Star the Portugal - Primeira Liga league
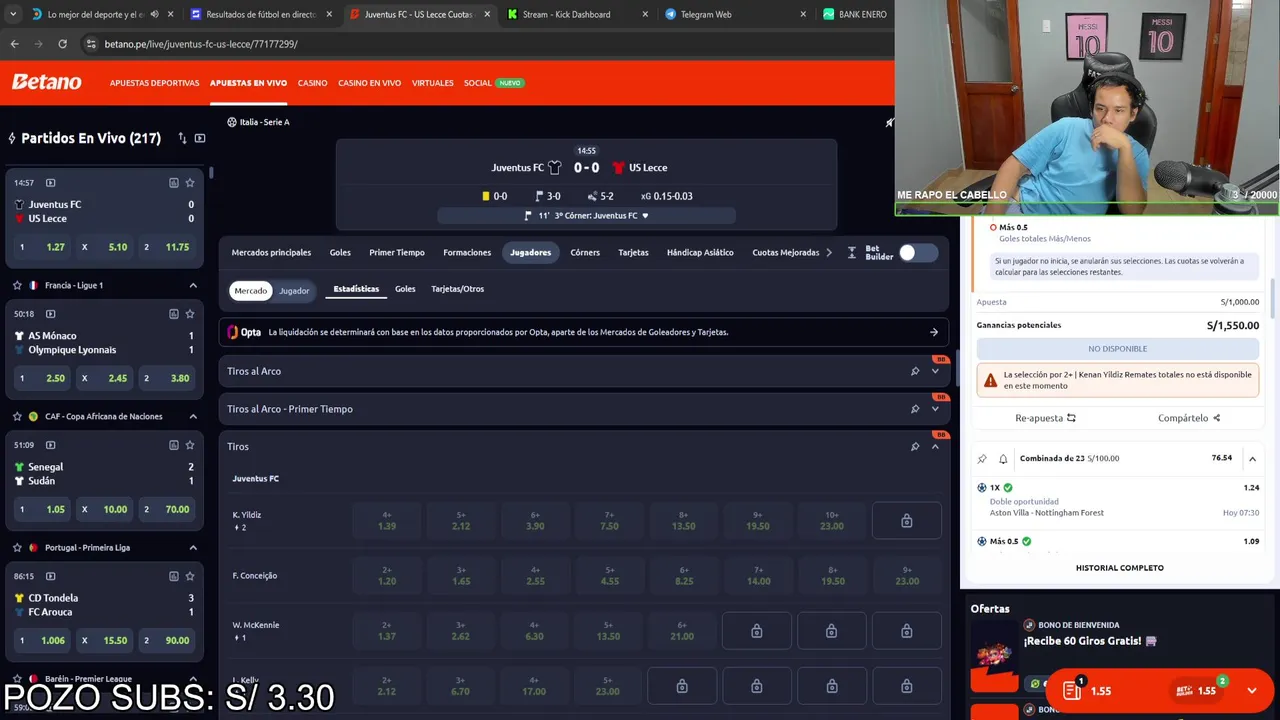 tap(17, 547)
